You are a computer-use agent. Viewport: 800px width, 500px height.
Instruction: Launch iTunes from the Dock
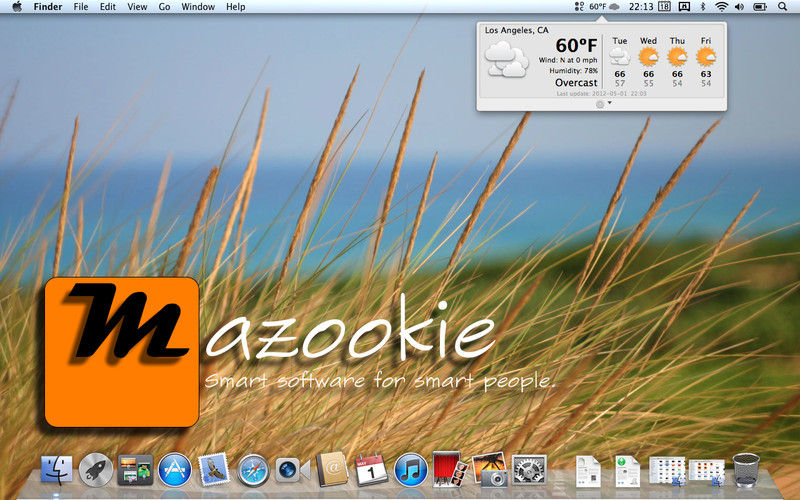(411, 470)
